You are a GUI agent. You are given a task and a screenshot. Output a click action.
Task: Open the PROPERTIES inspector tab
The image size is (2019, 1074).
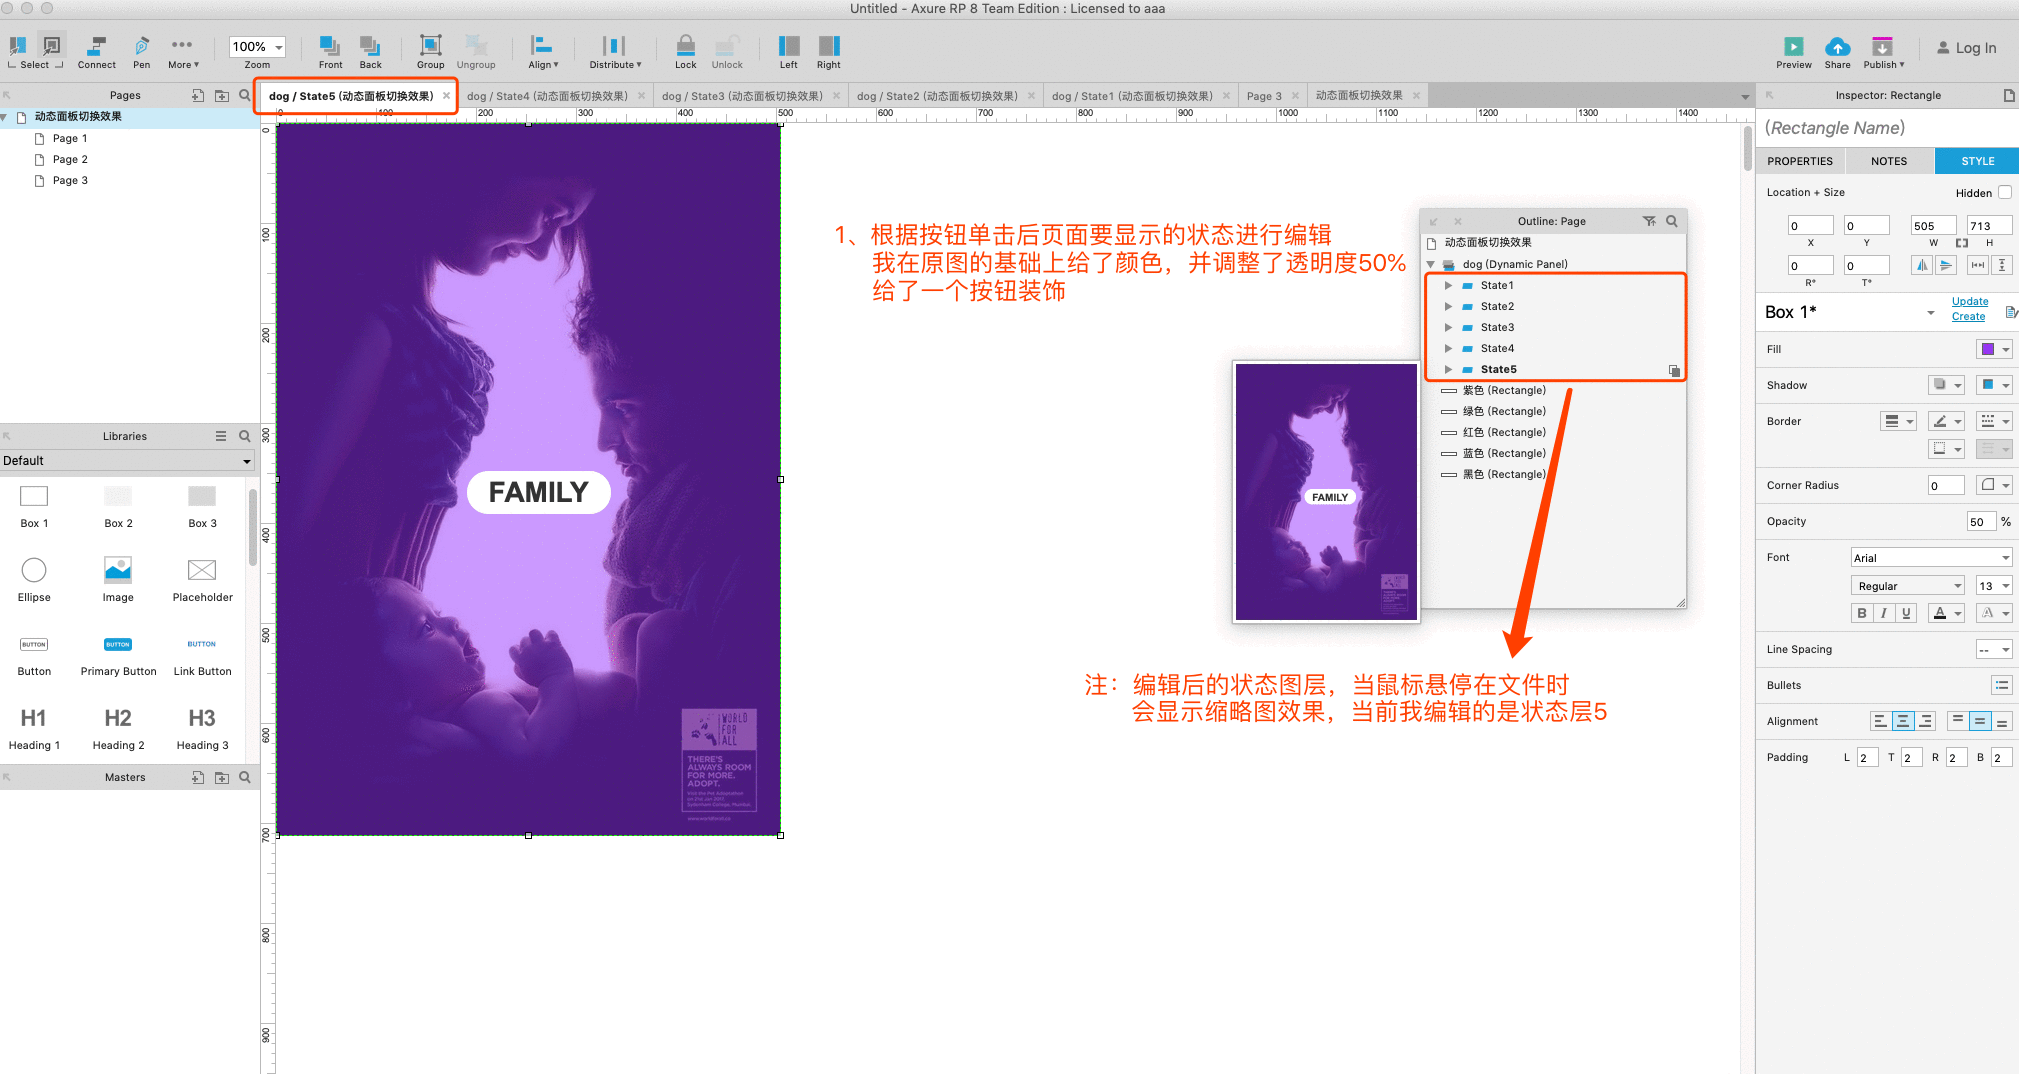(1799, 161)
